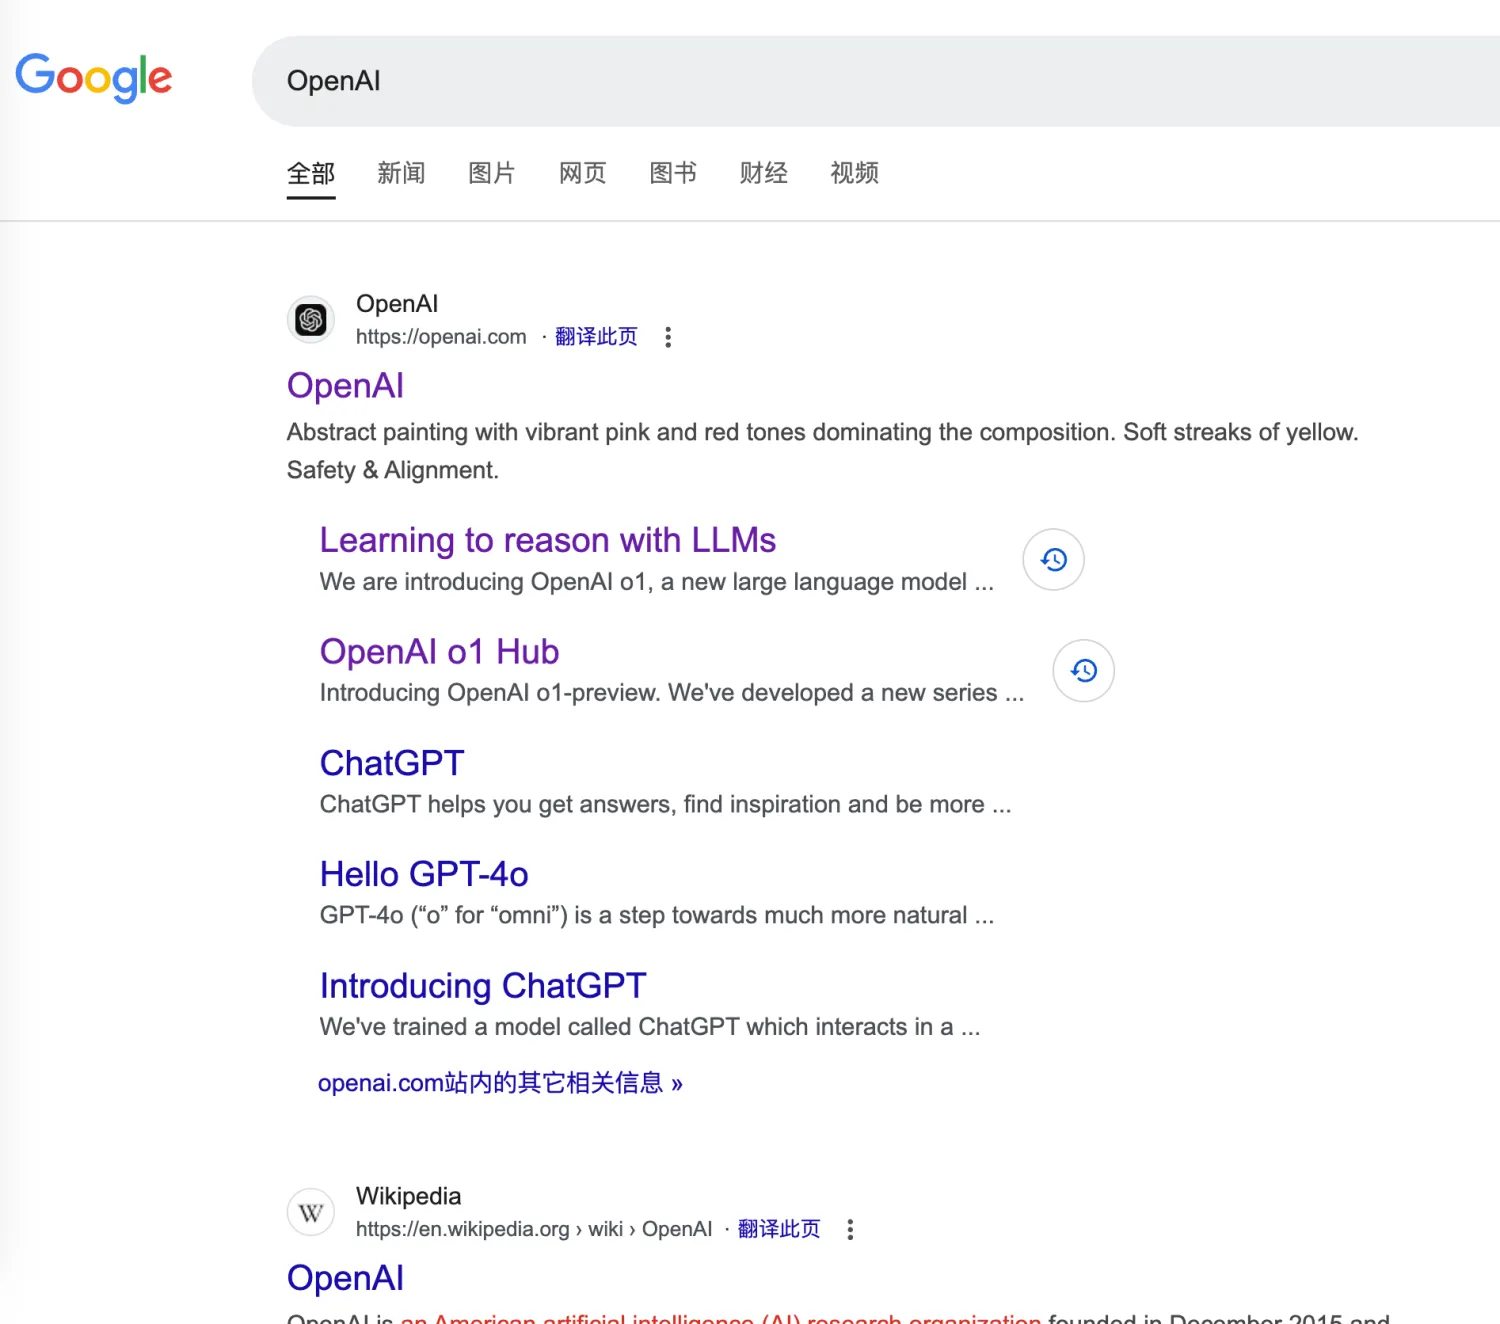Click 'We are introducing OpenAI o1' snippet
This screenshot has height=1324, width=1500.
pos(657,582)
